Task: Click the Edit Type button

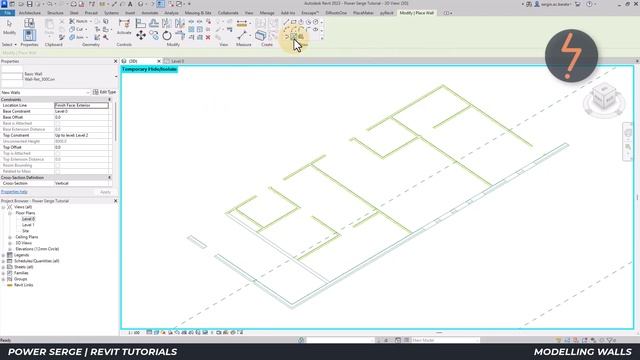Action: pyautogui.click(x=104, y=92)
